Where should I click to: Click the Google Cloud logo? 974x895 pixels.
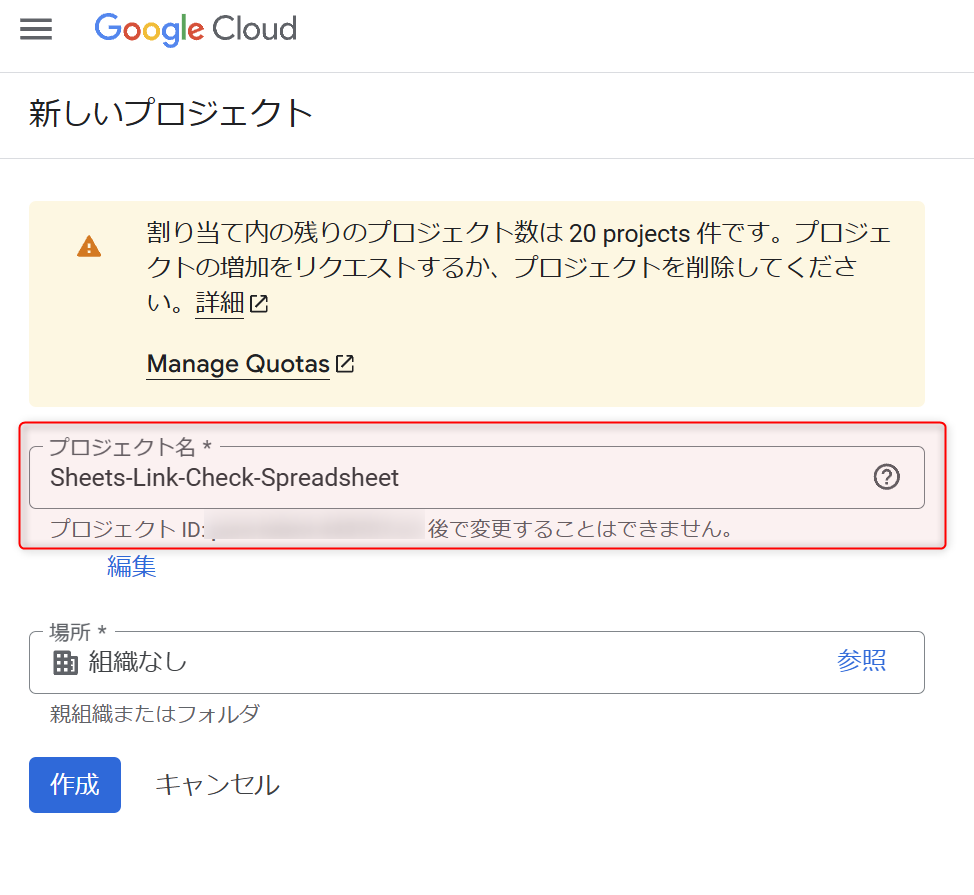195,30
